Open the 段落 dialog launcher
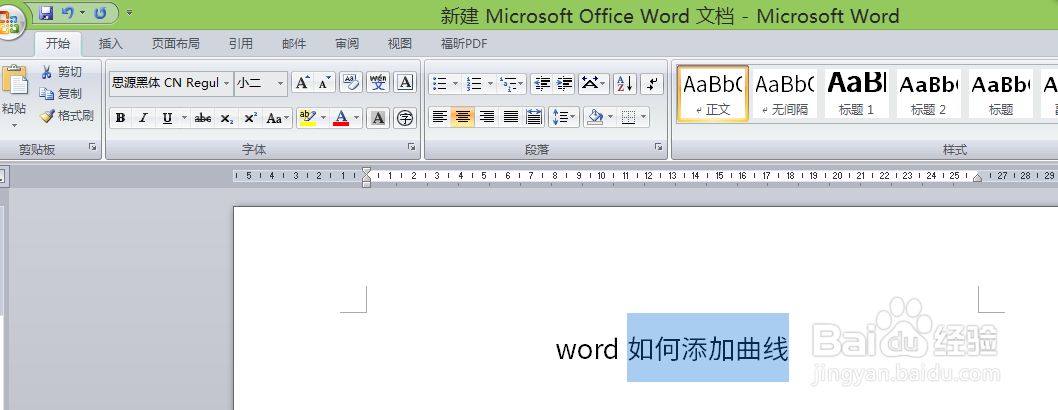Viewport: 1058px width, 410px height. click(x=658, y=147)
